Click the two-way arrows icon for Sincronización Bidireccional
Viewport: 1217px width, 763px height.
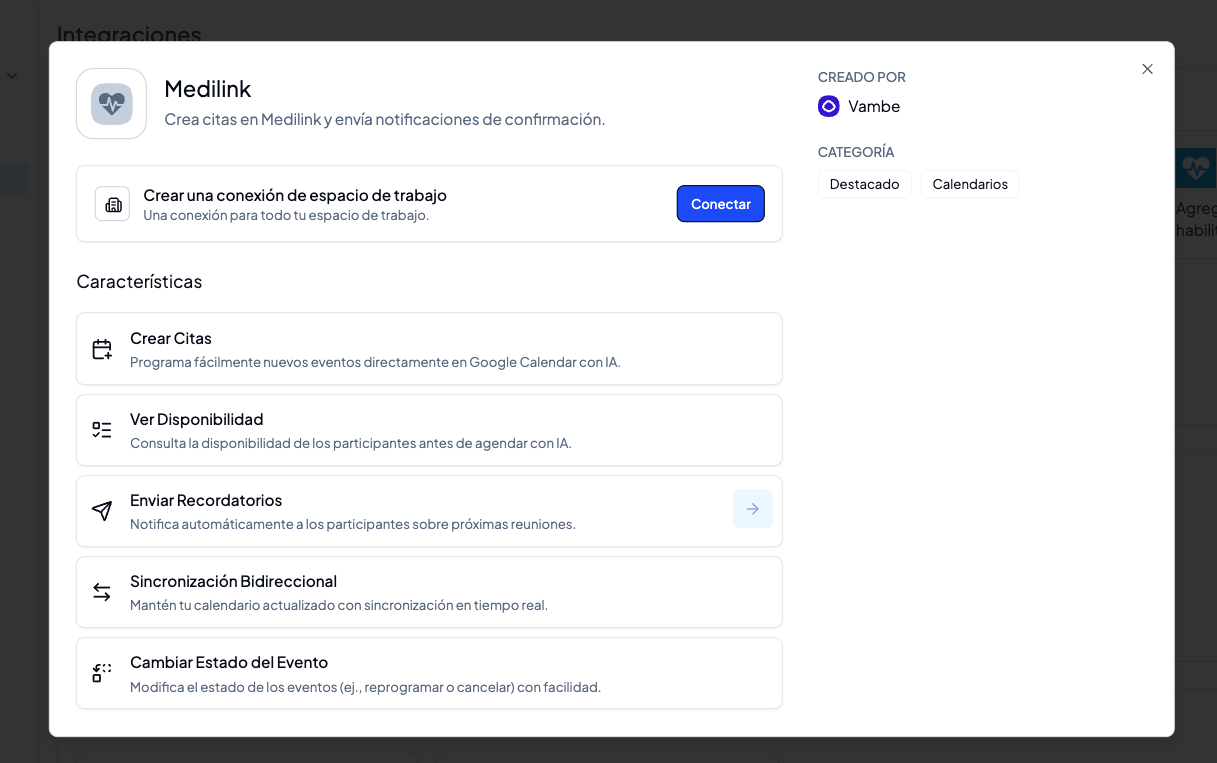coord(102,592)
